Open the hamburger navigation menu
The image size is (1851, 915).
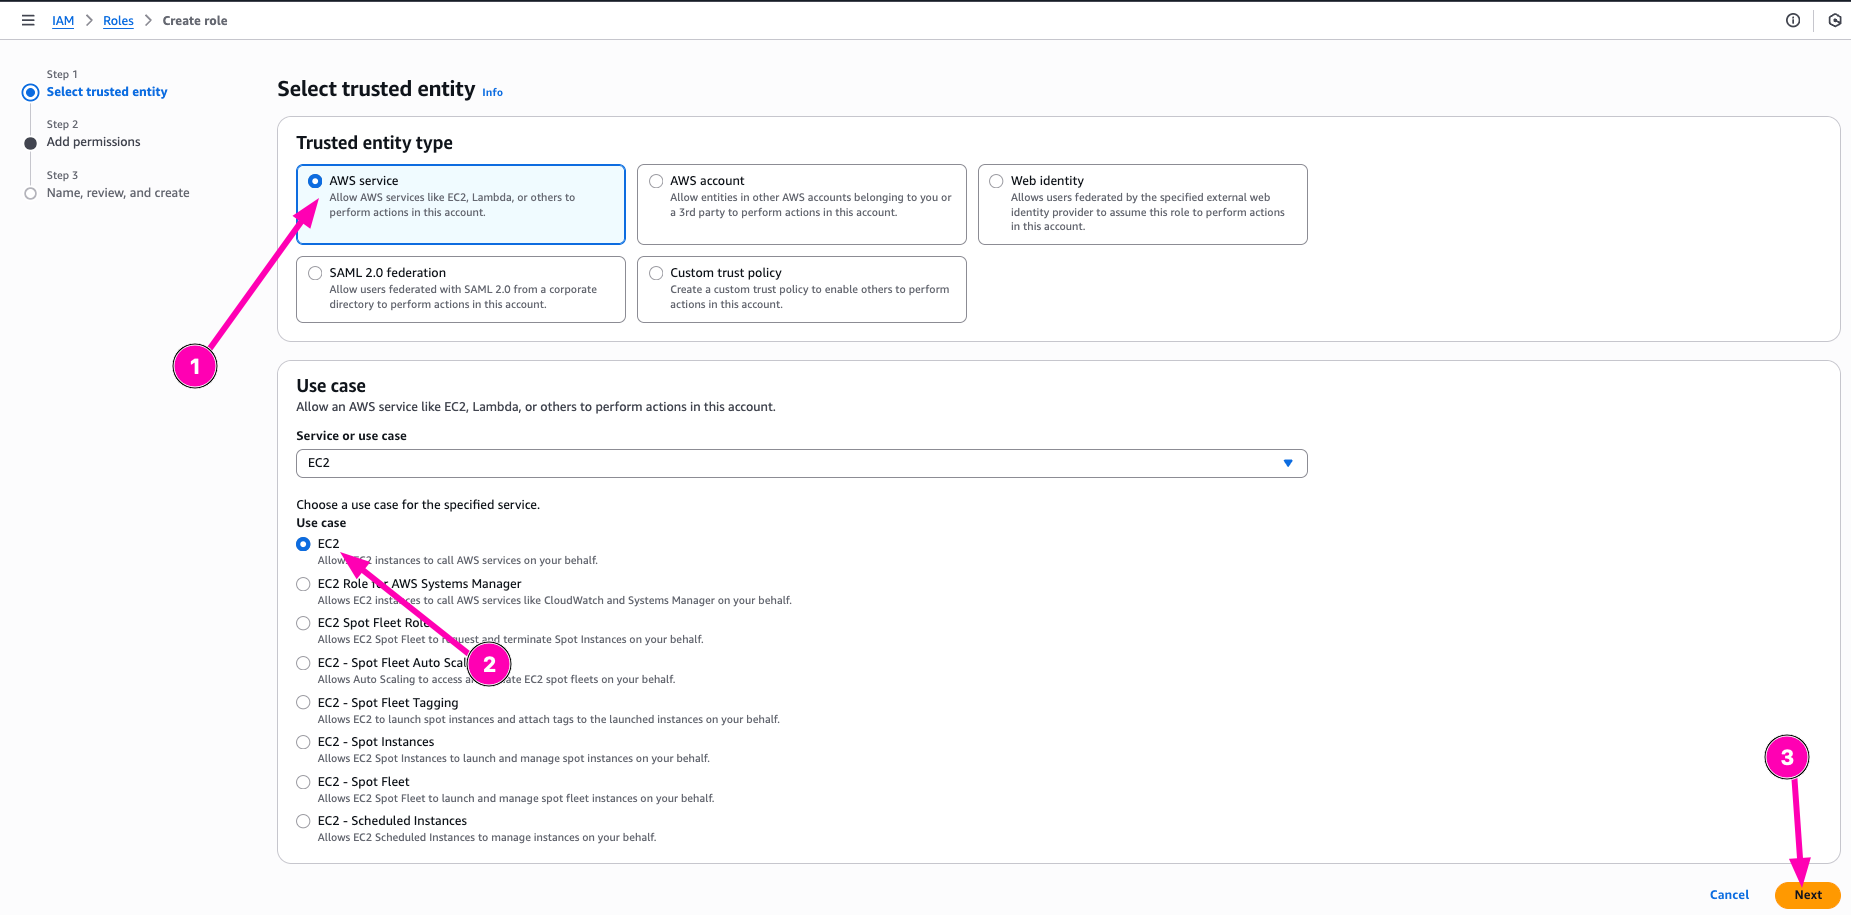point(28,20)
